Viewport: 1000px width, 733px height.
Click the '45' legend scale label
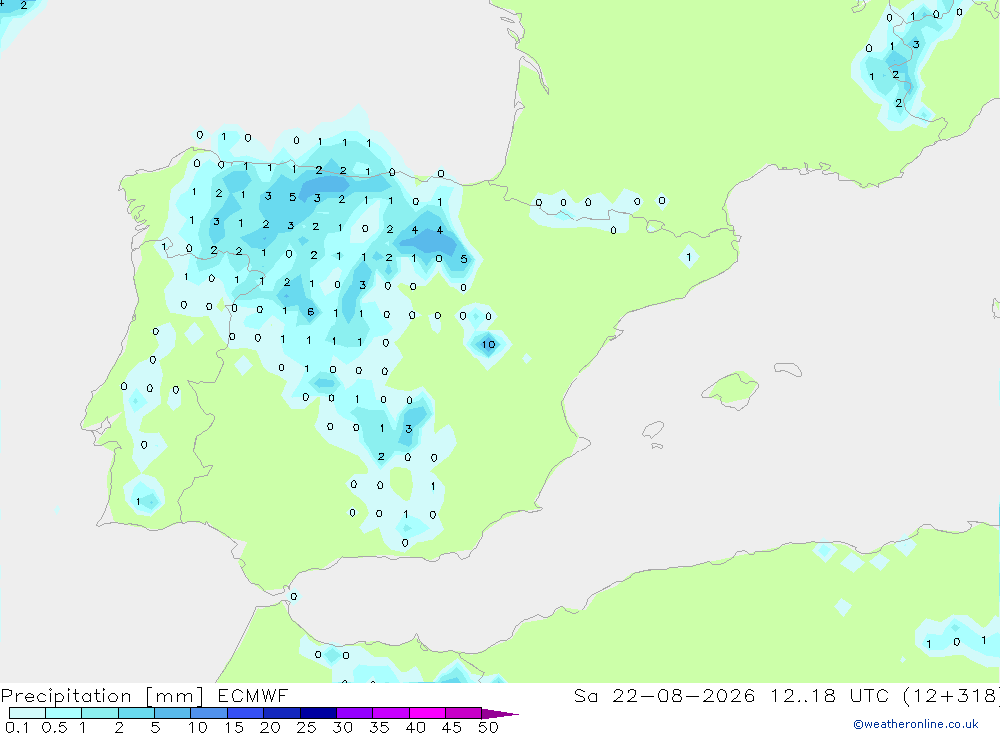click(x=452, y=727)
